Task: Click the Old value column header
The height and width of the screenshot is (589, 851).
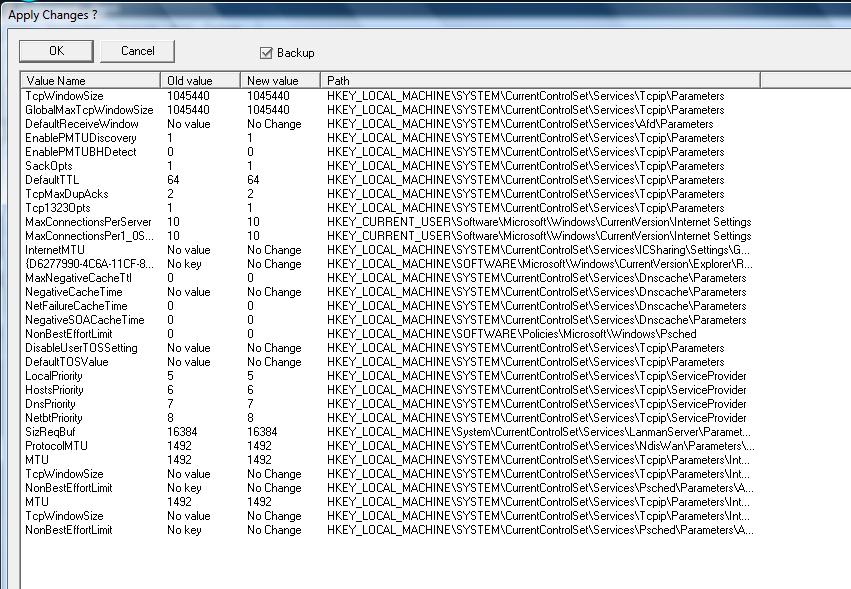Action: [200, 80]
